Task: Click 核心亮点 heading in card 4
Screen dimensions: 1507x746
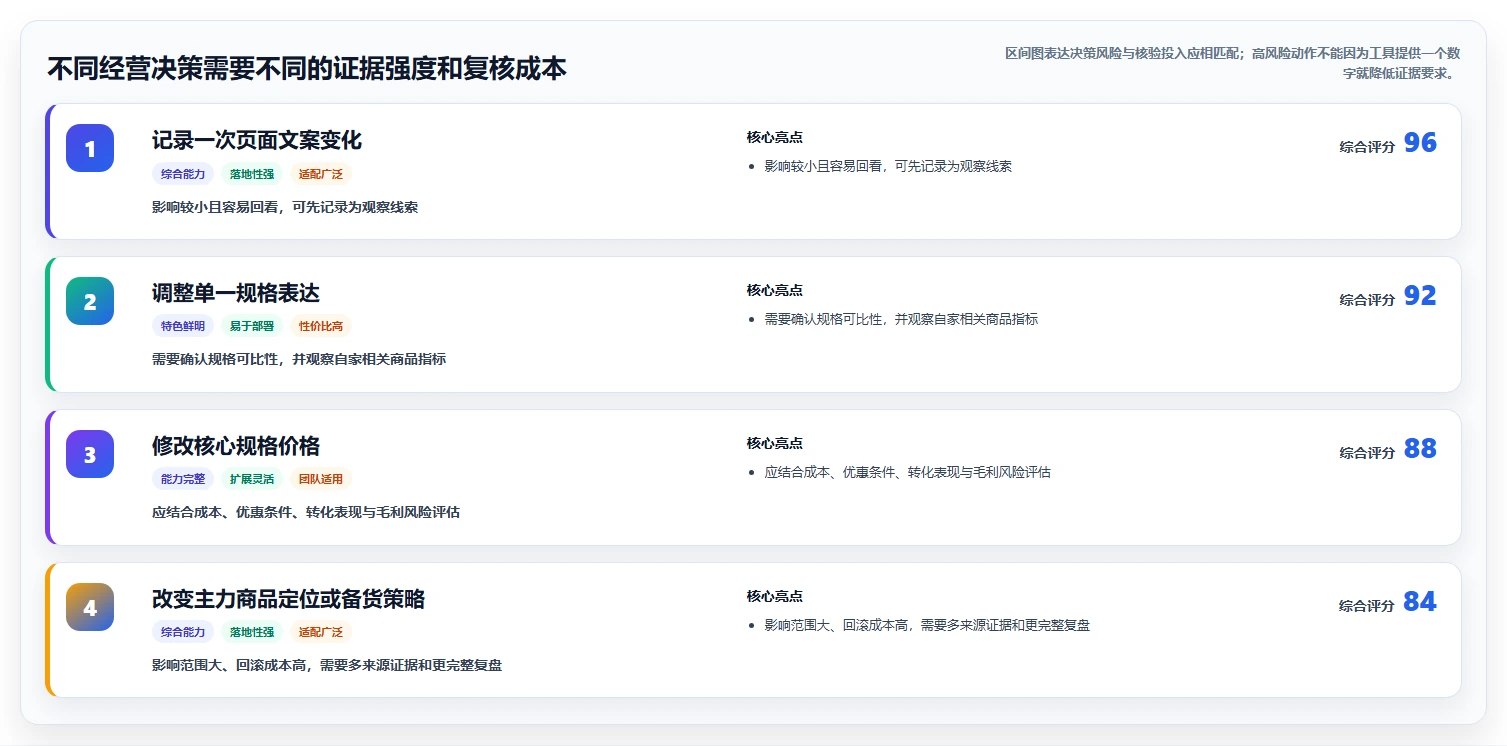Action: point(774,596)
